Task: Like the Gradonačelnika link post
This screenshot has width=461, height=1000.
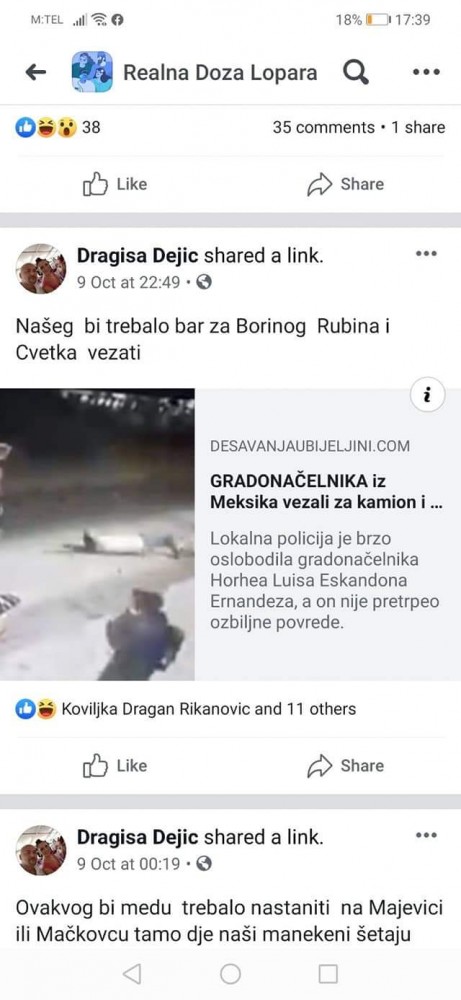Action: [x=115, y=766]
